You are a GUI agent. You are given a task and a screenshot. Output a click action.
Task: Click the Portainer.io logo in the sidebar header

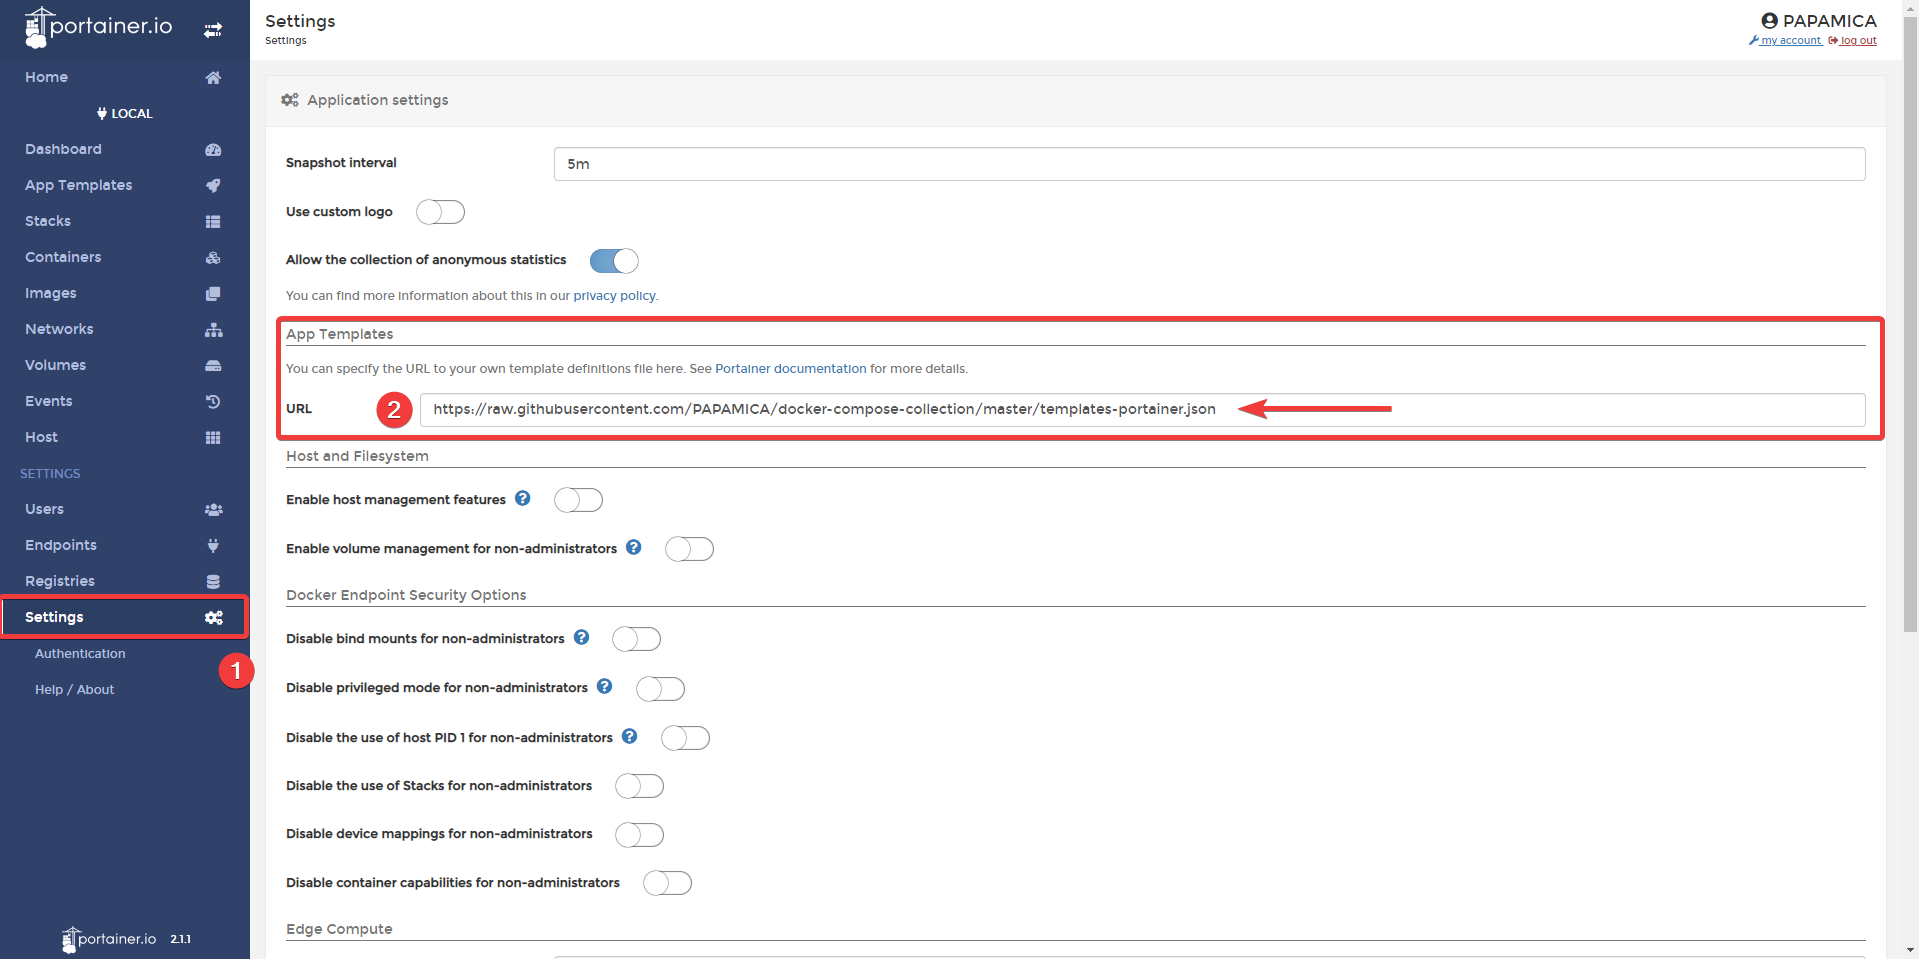point(98,27)
